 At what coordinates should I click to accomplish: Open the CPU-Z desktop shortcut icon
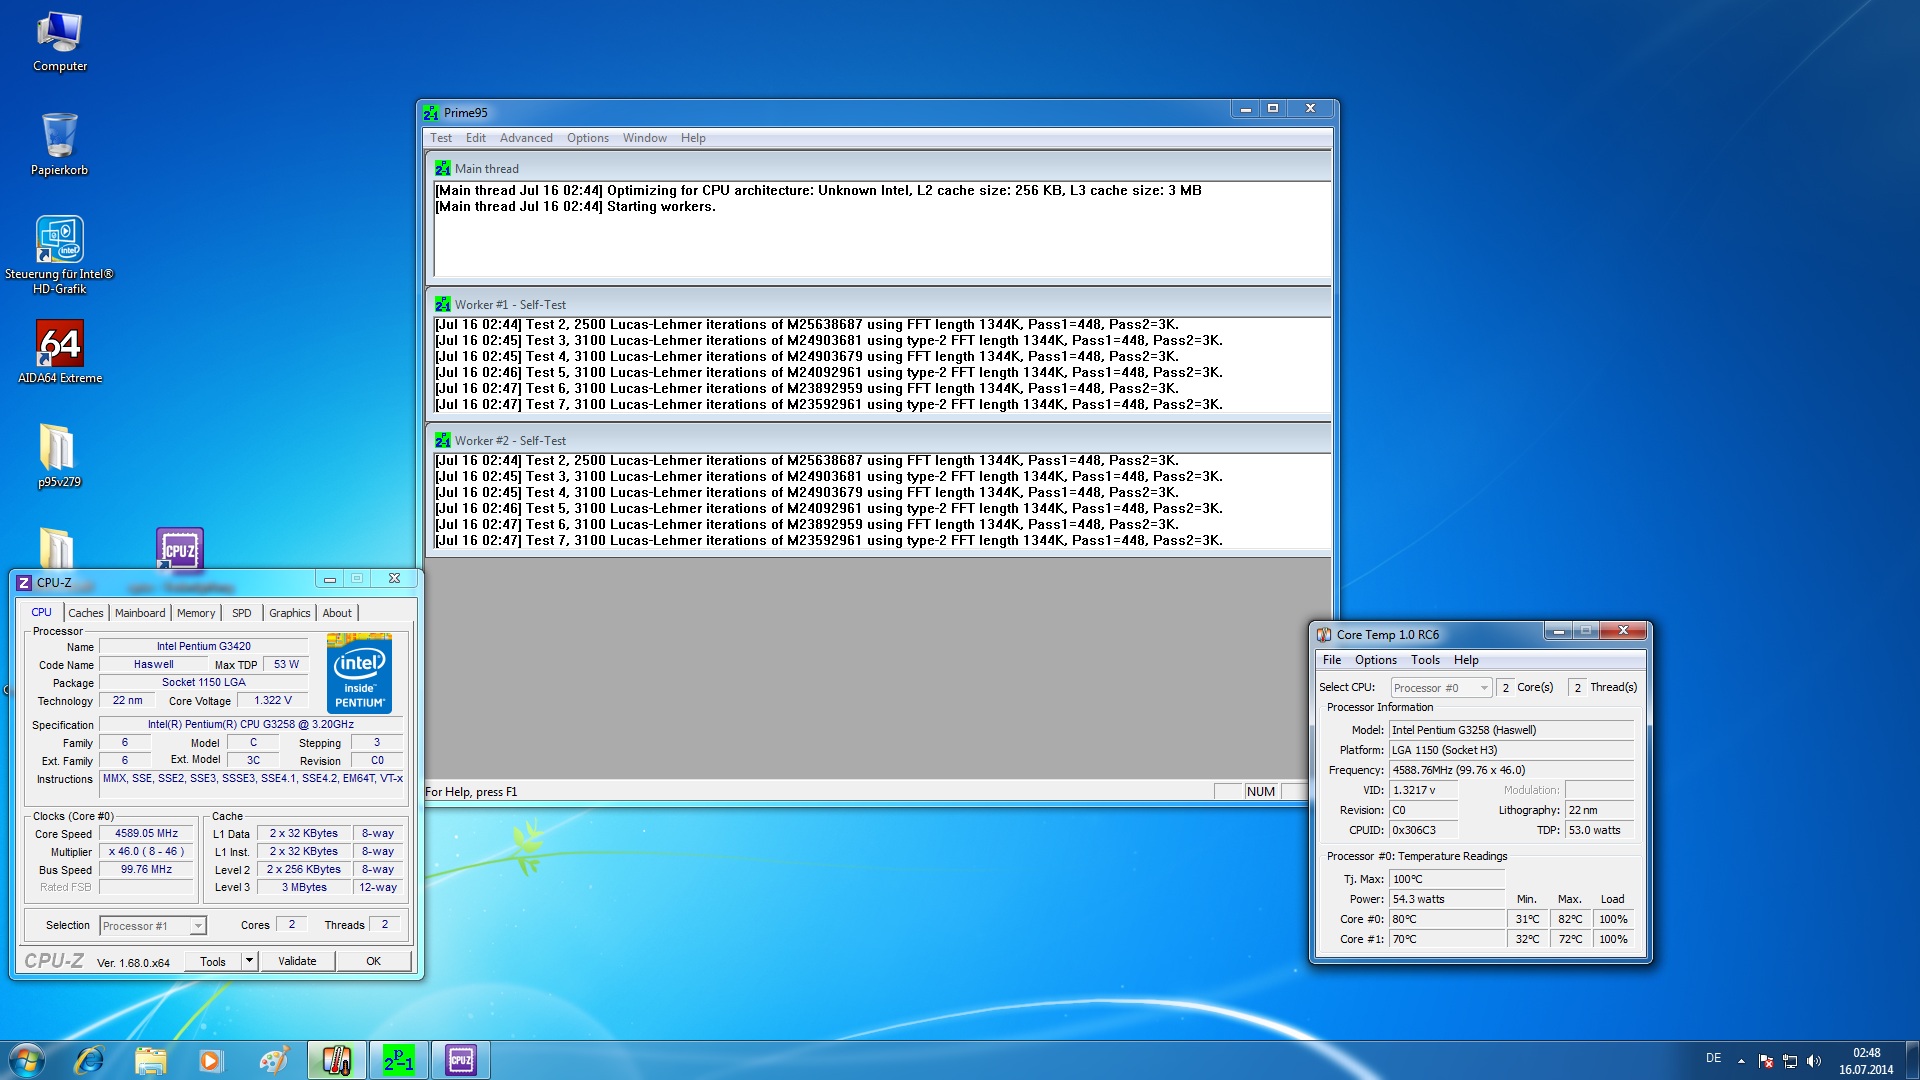point(180,550)
